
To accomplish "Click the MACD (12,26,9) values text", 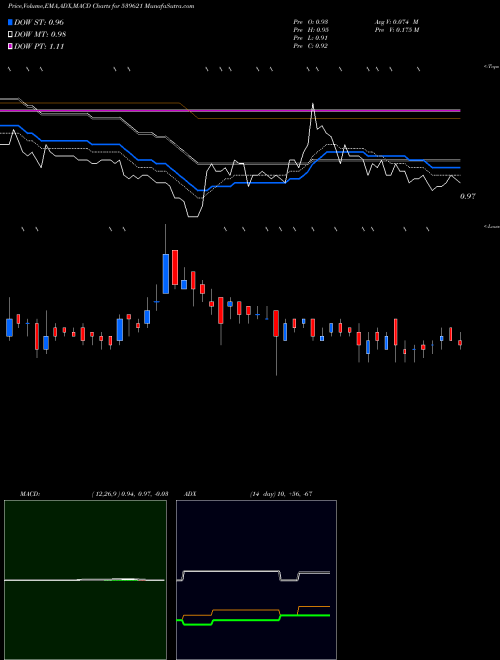I will pos(129,494).
